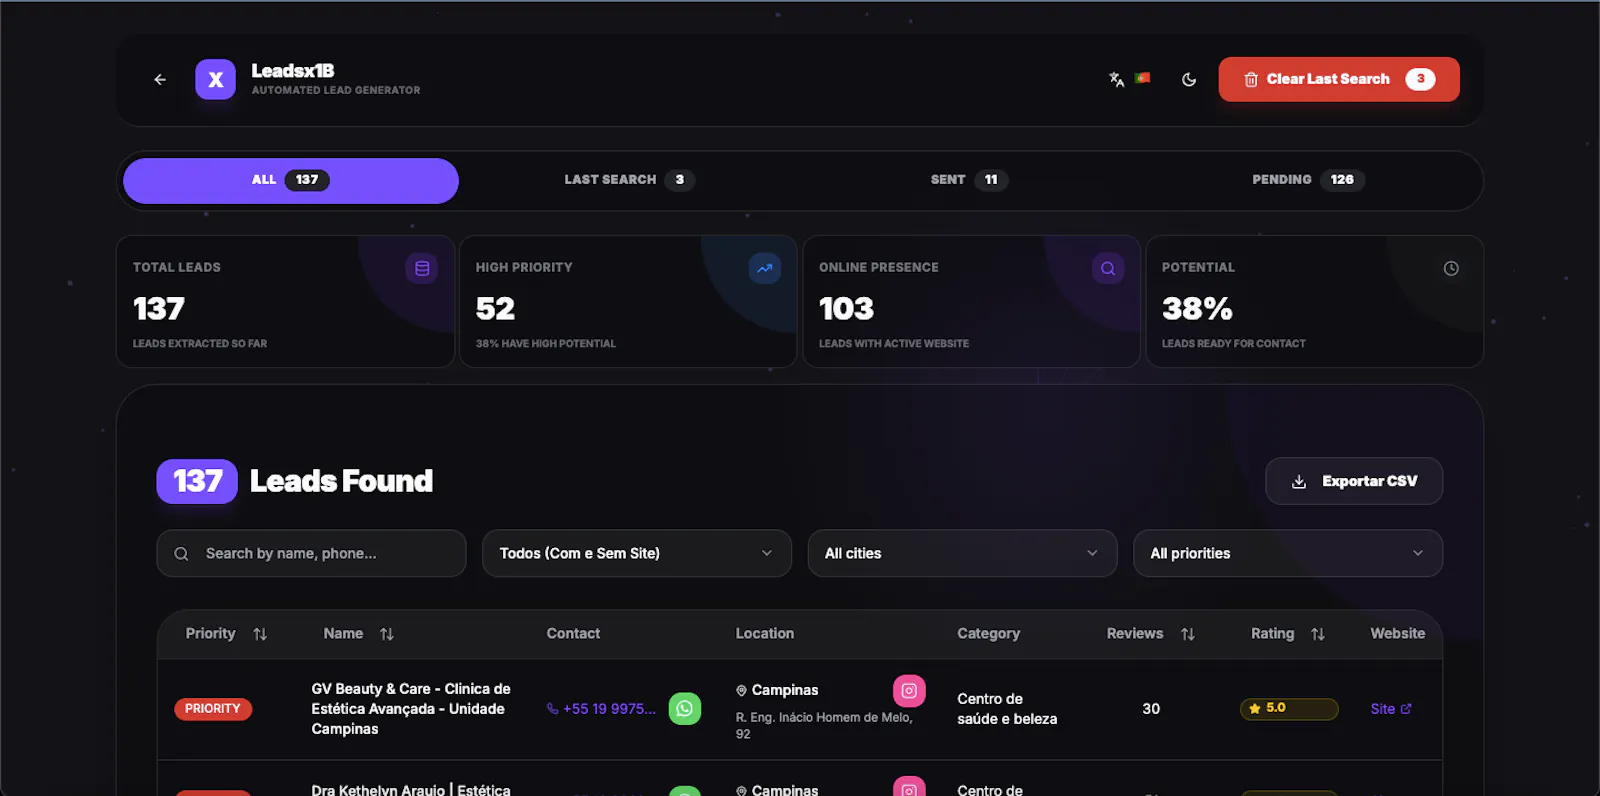Open the Todos (Com e Sem Site) dropdown

click(637, 553)
